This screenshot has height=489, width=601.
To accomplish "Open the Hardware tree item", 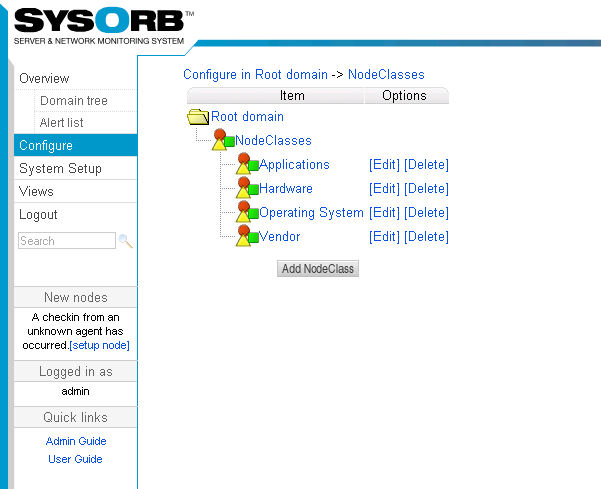I will coord(286,189).
